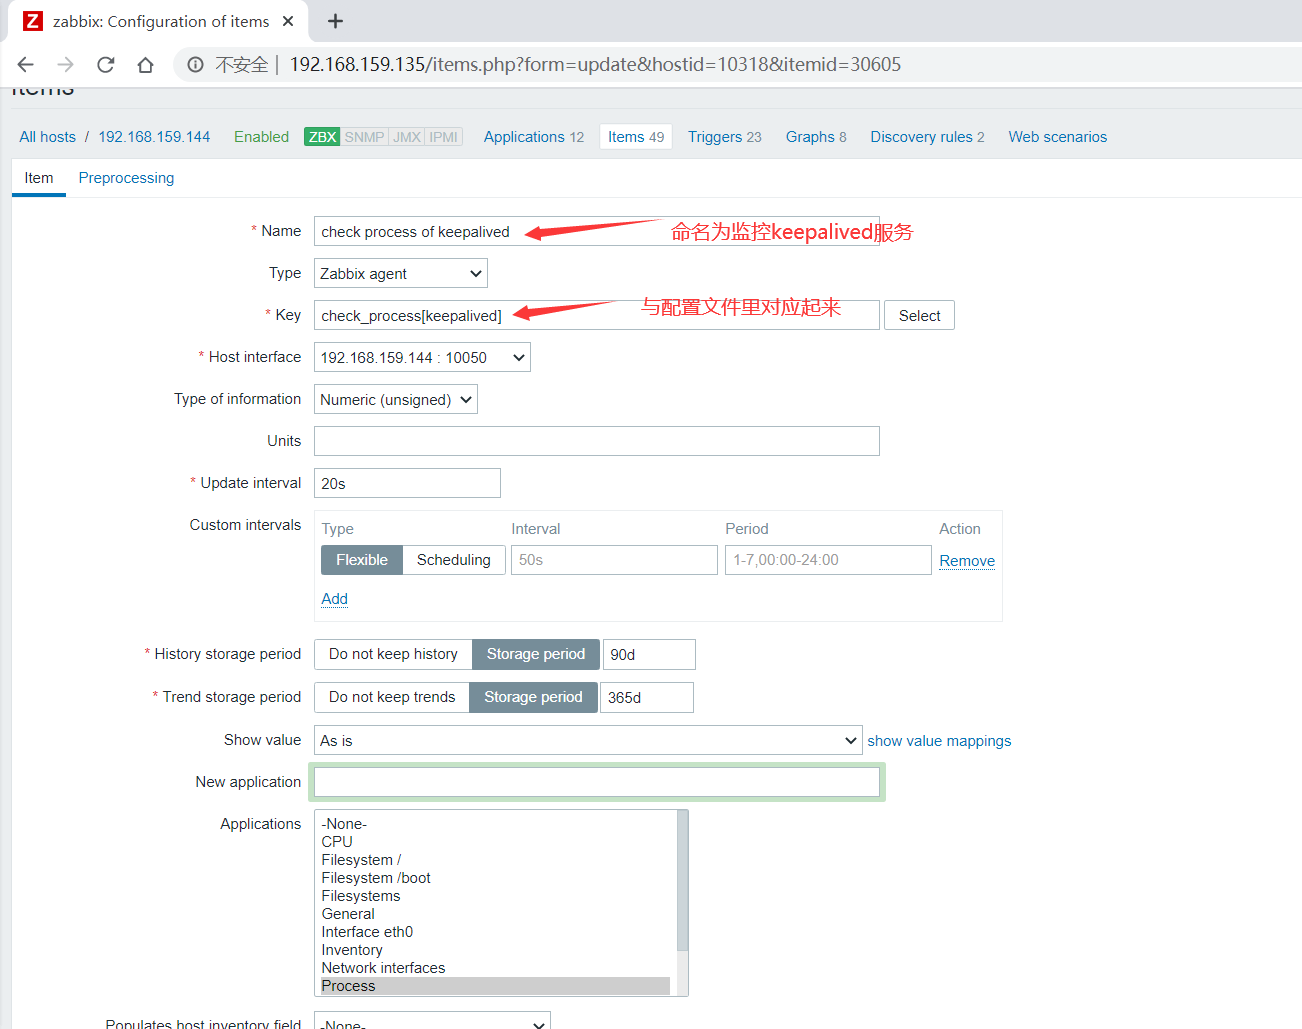
Task: Open the Host interface dropdown
Action: (422, 358)
